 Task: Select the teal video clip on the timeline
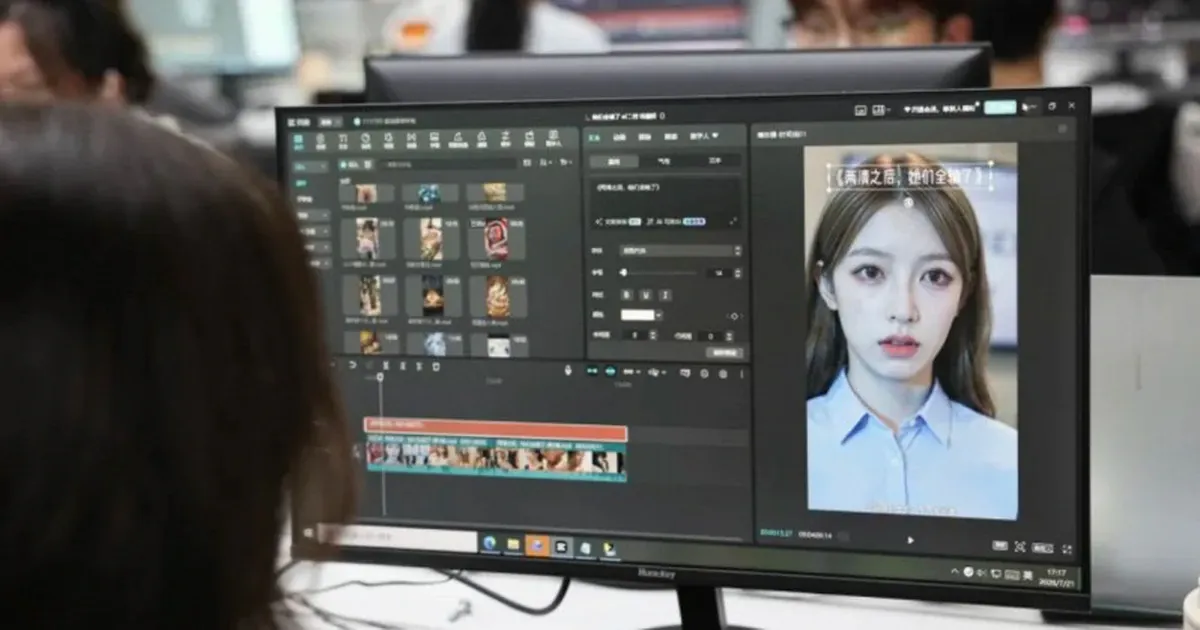point(496,460)
